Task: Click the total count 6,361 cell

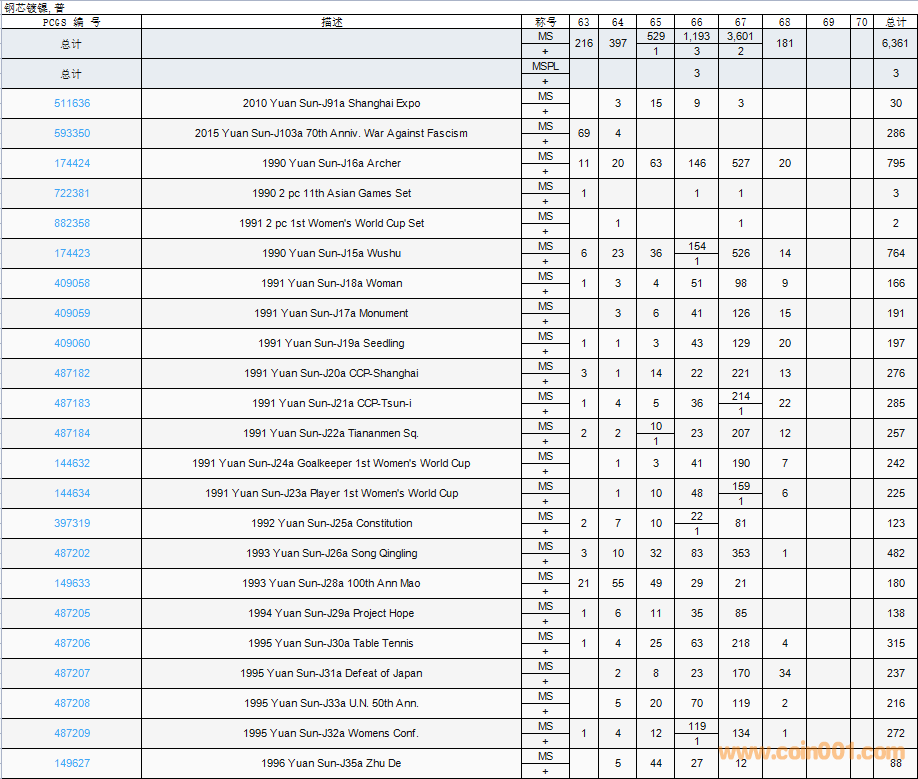Action: coord(895,43)
